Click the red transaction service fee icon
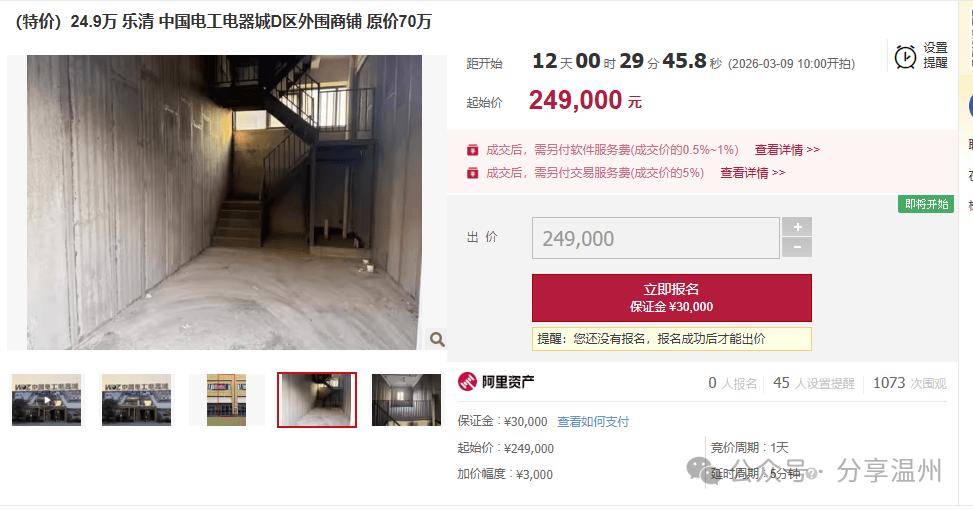Screen dimensions: 973x509 tap(472, 173)
